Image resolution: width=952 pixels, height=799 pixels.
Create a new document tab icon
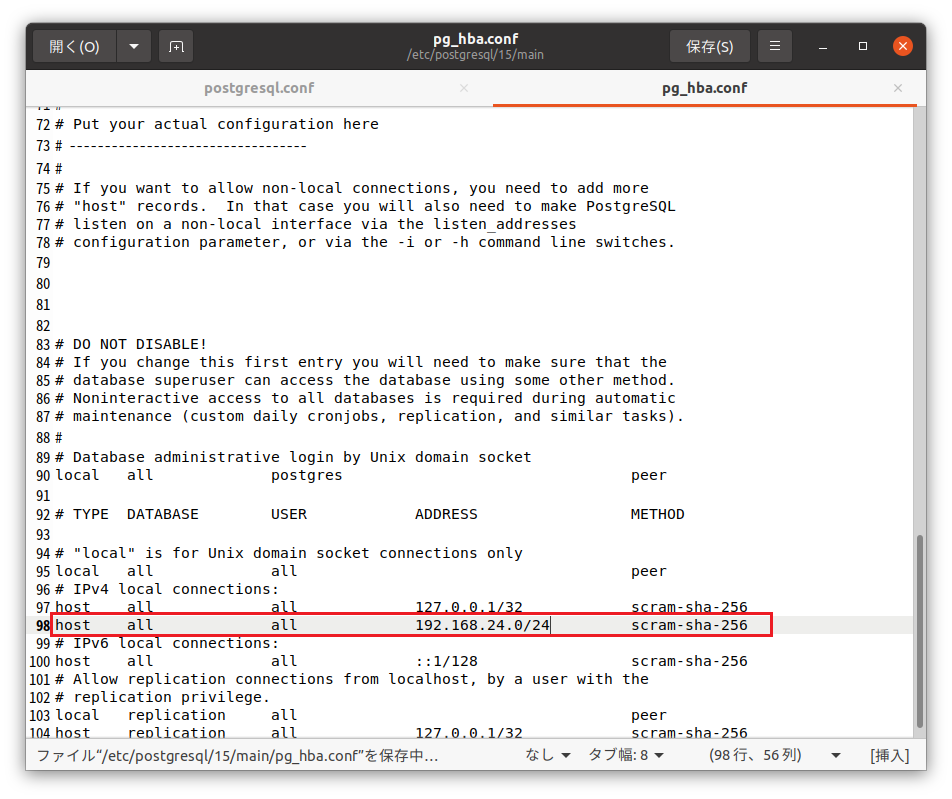176,46
